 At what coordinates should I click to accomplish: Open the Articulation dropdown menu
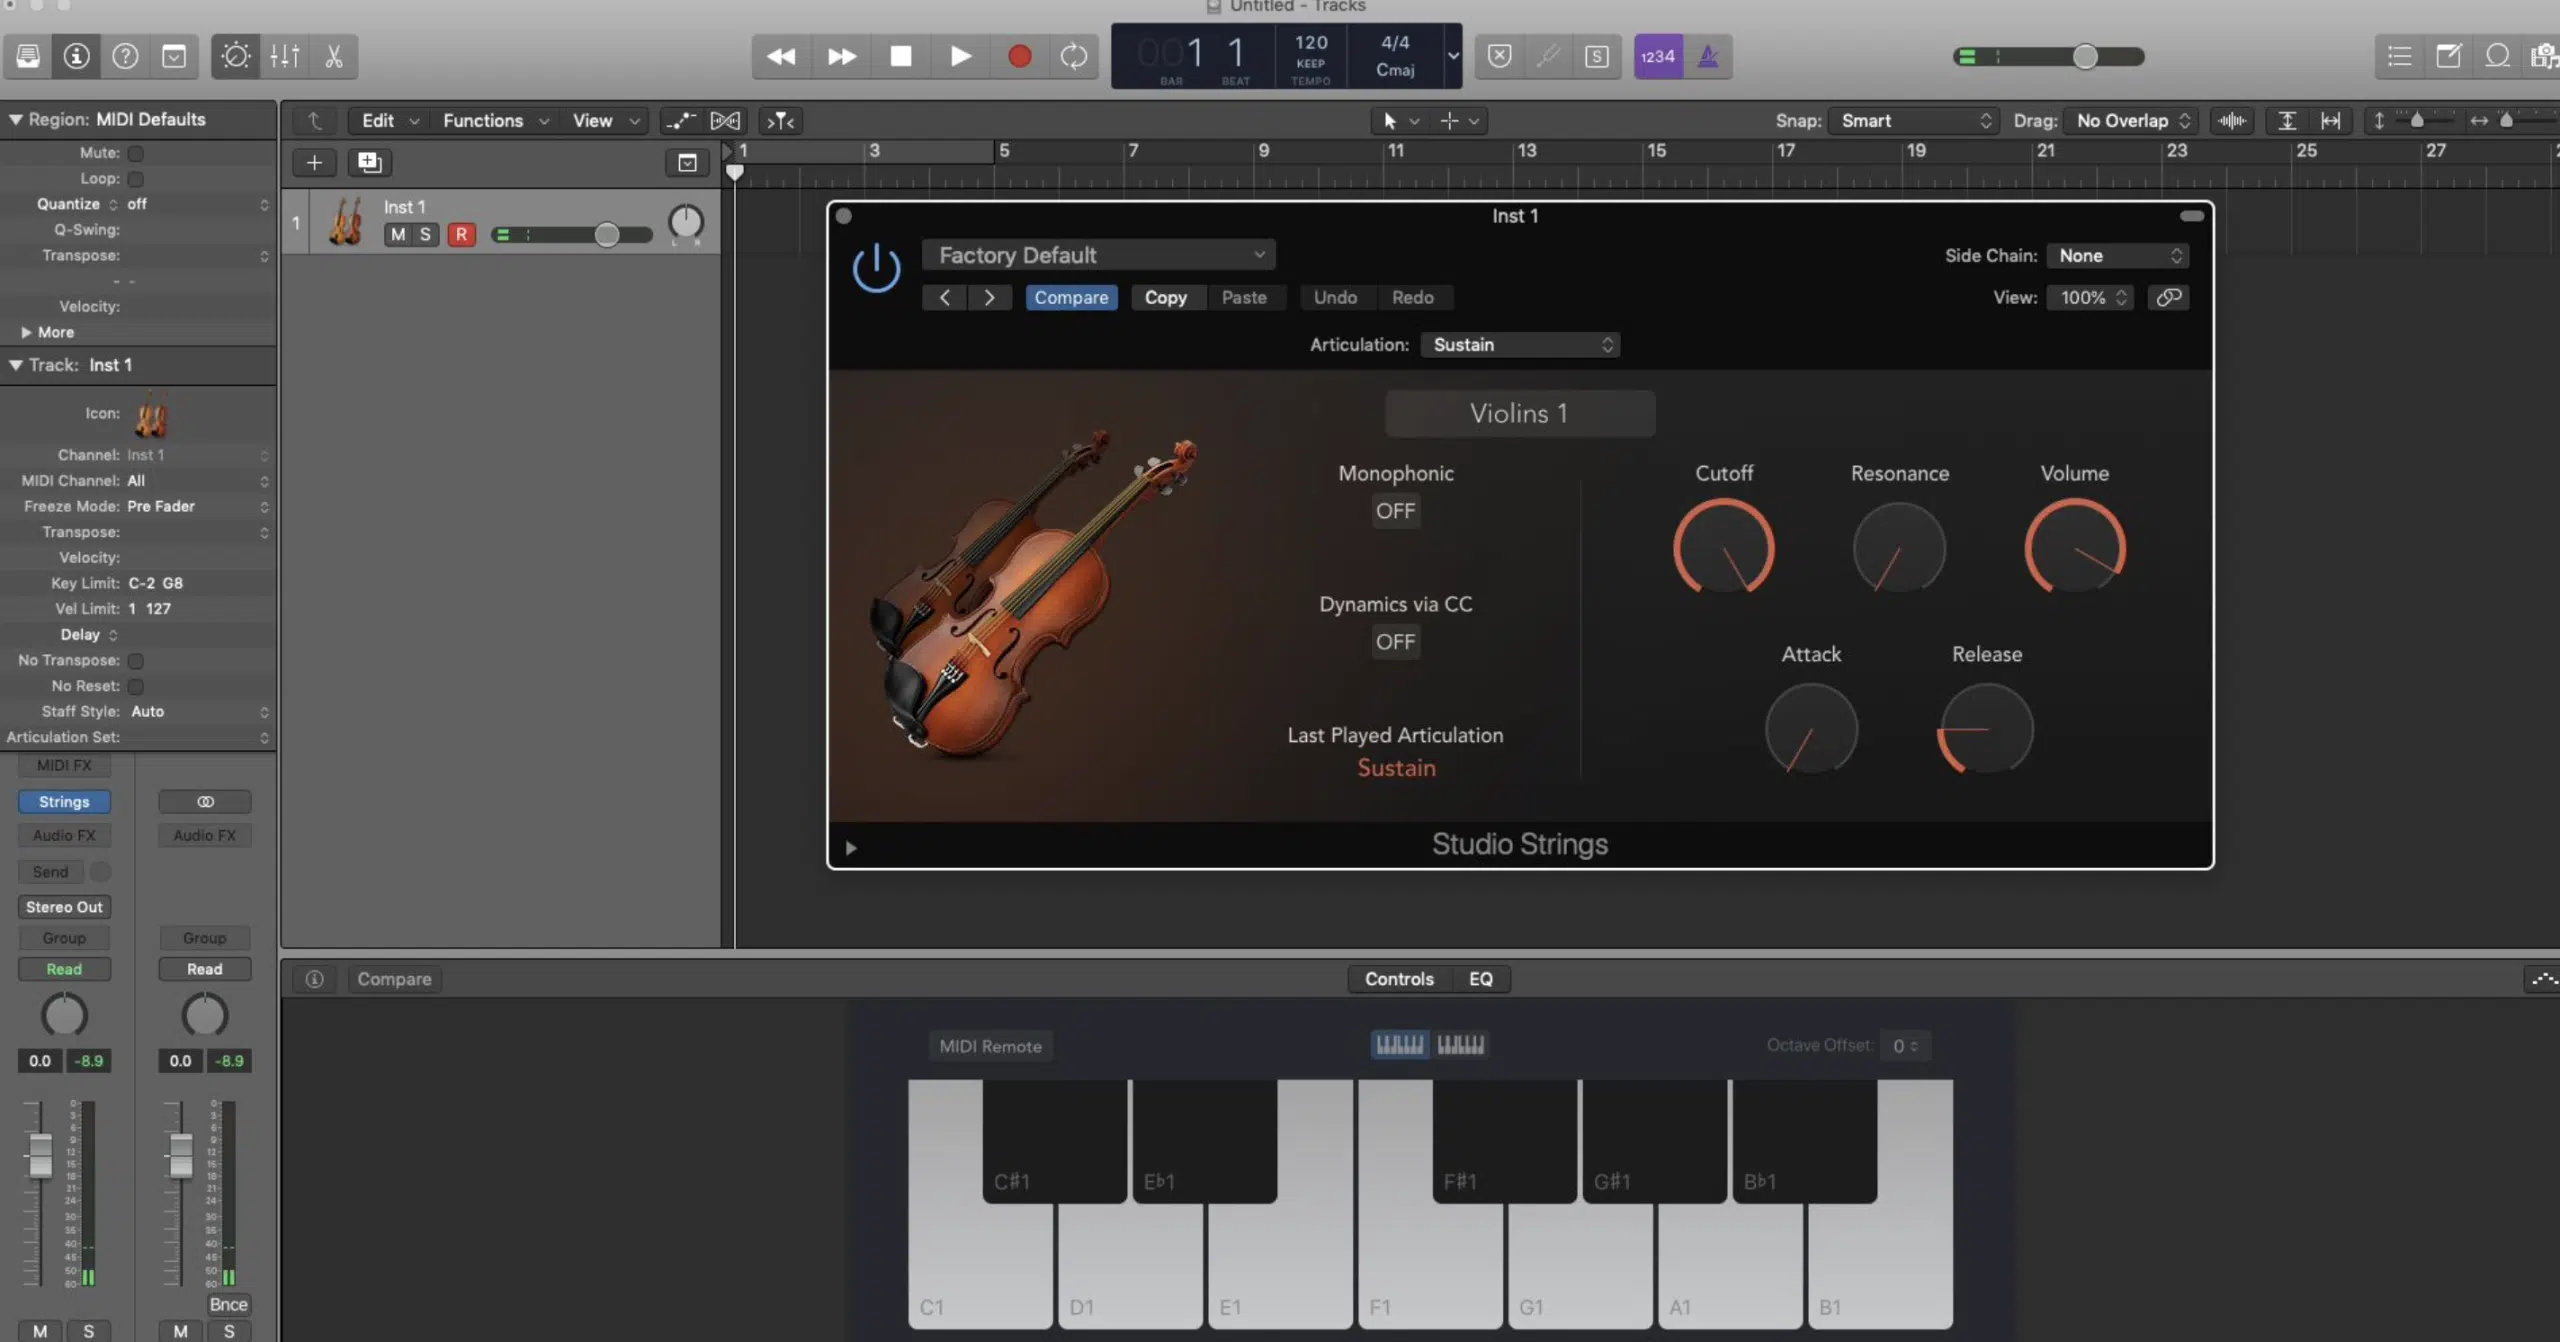[1517, 344]
